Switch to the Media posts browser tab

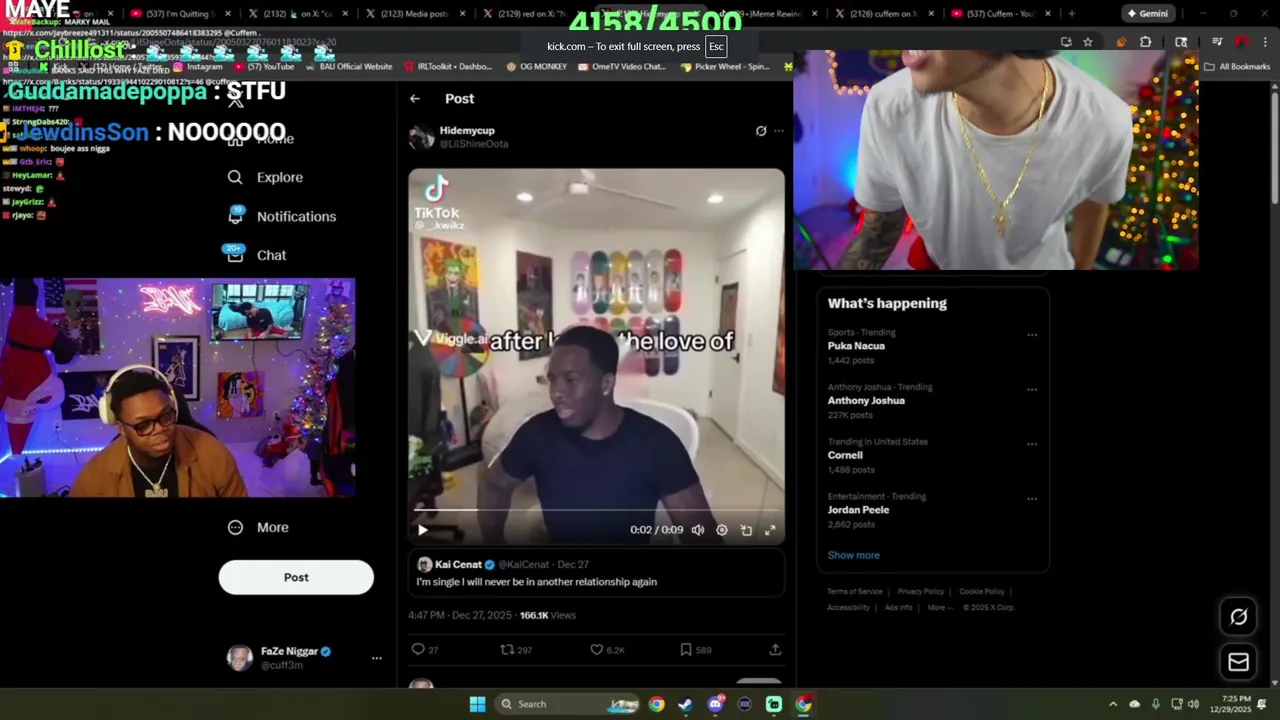[x=416, y=14]
